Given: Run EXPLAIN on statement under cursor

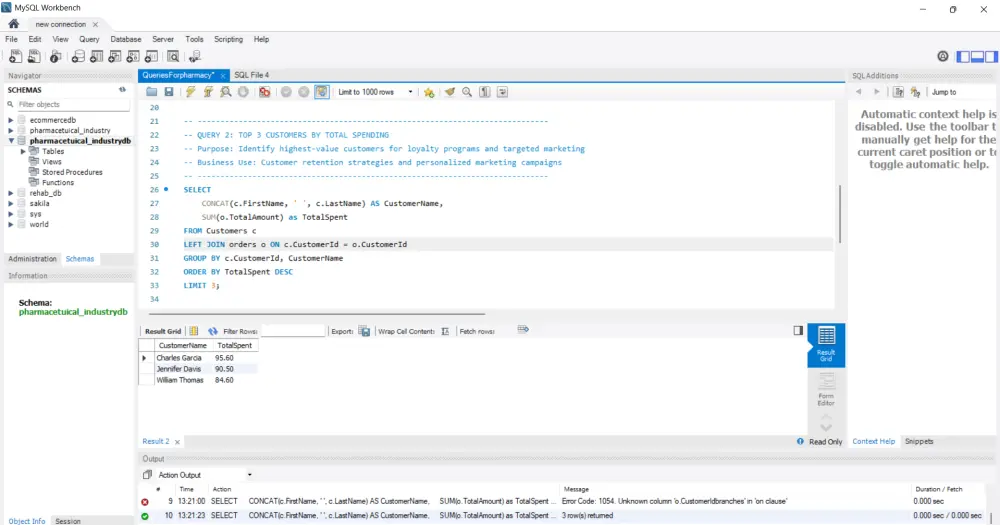Looking at the screenshot, I should coord(226,92).
